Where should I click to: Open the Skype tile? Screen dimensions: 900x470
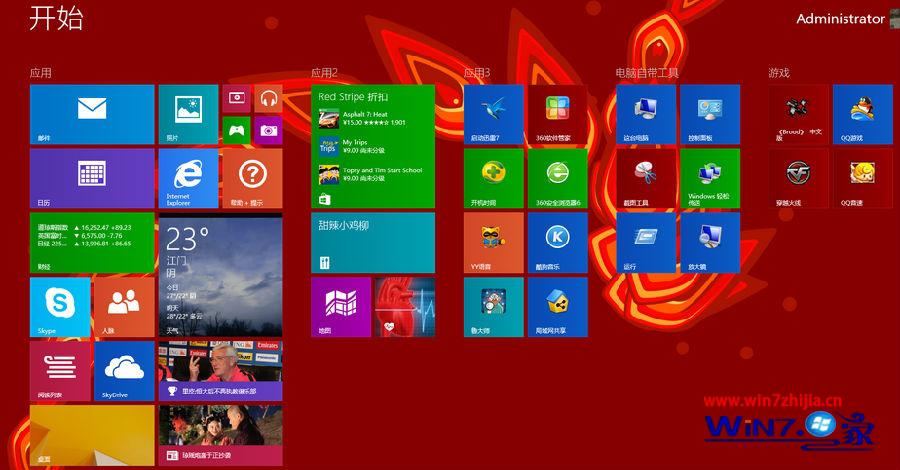(60, 306)
